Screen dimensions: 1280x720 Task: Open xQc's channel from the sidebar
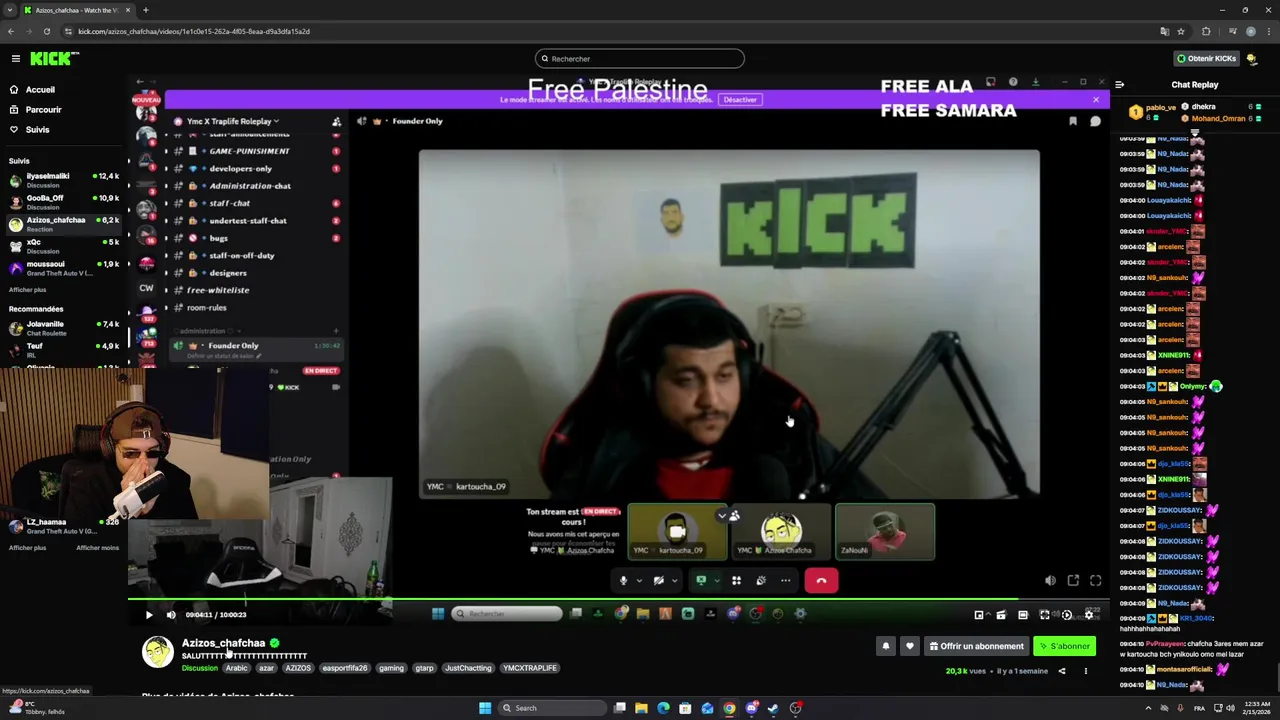click(x=64, y=246)
